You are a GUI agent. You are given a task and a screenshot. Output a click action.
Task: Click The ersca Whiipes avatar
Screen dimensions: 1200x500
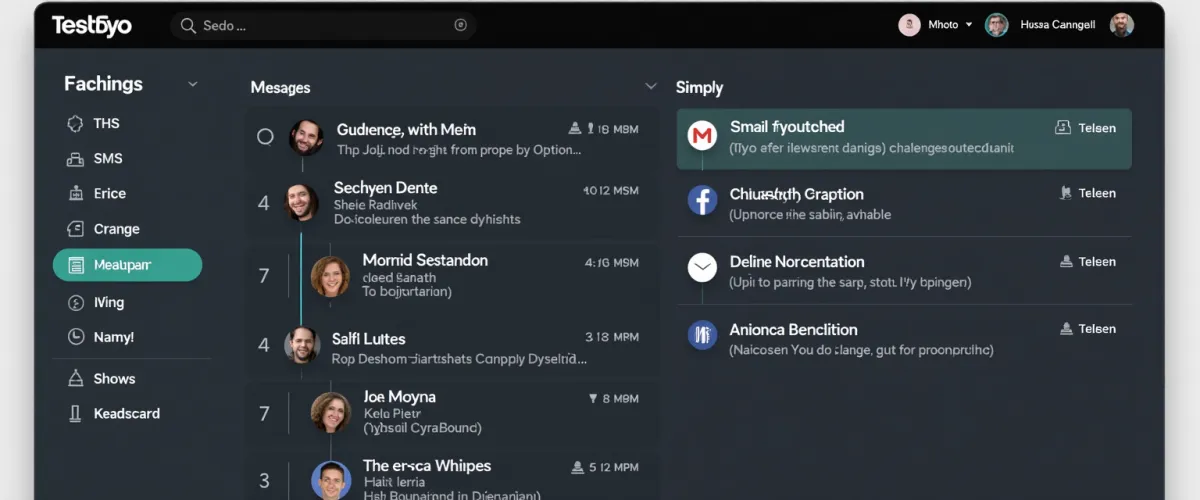coord(329,480)
